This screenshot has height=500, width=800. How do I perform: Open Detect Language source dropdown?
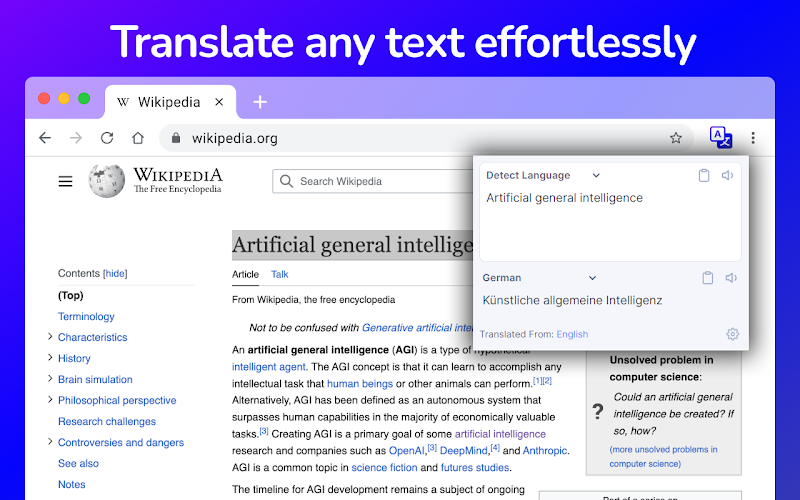click(x=542, y=176)
